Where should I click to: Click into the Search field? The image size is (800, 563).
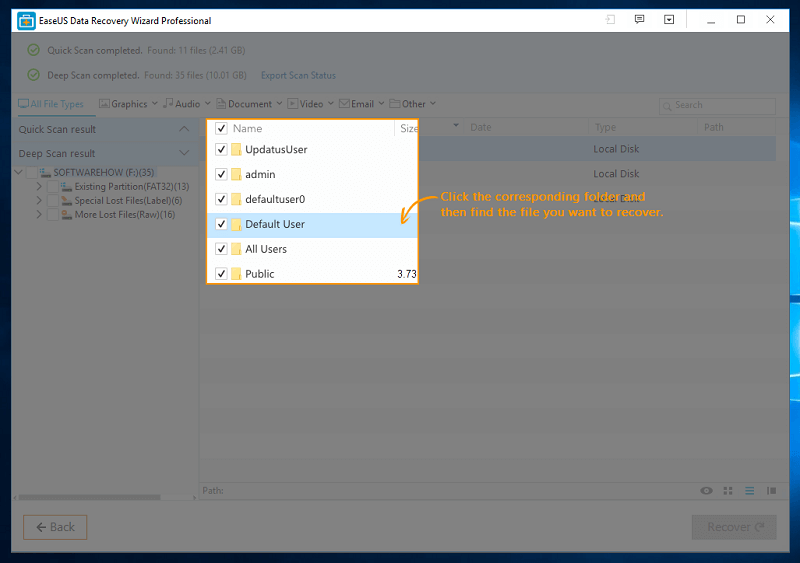717,106
